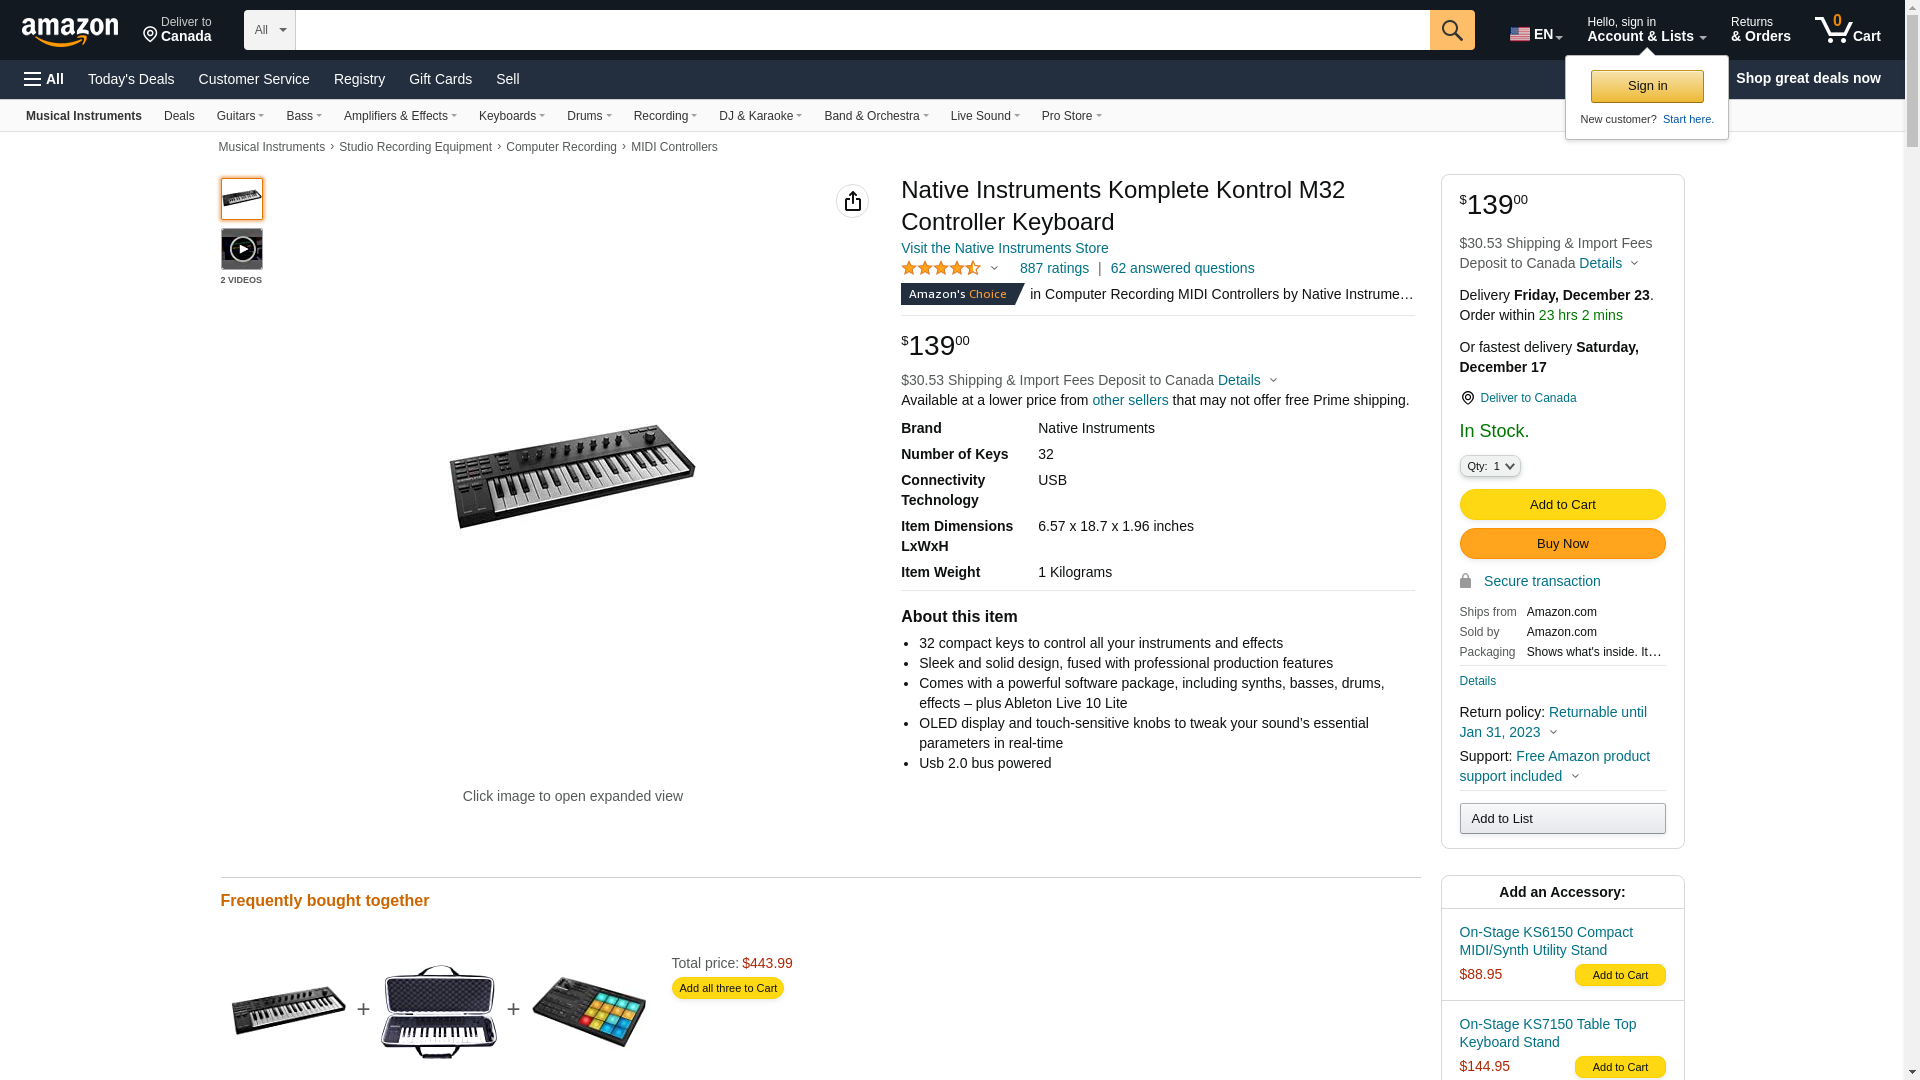
Task: Open the 62 answered questions link
Action: (1182, 268)
